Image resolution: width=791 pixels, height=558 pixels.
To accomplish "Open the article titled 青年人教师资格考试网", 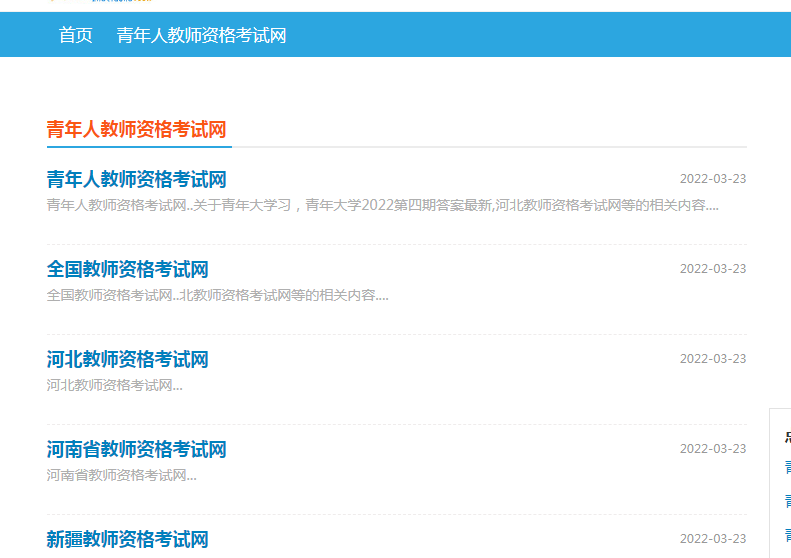I will coord(136,179).
